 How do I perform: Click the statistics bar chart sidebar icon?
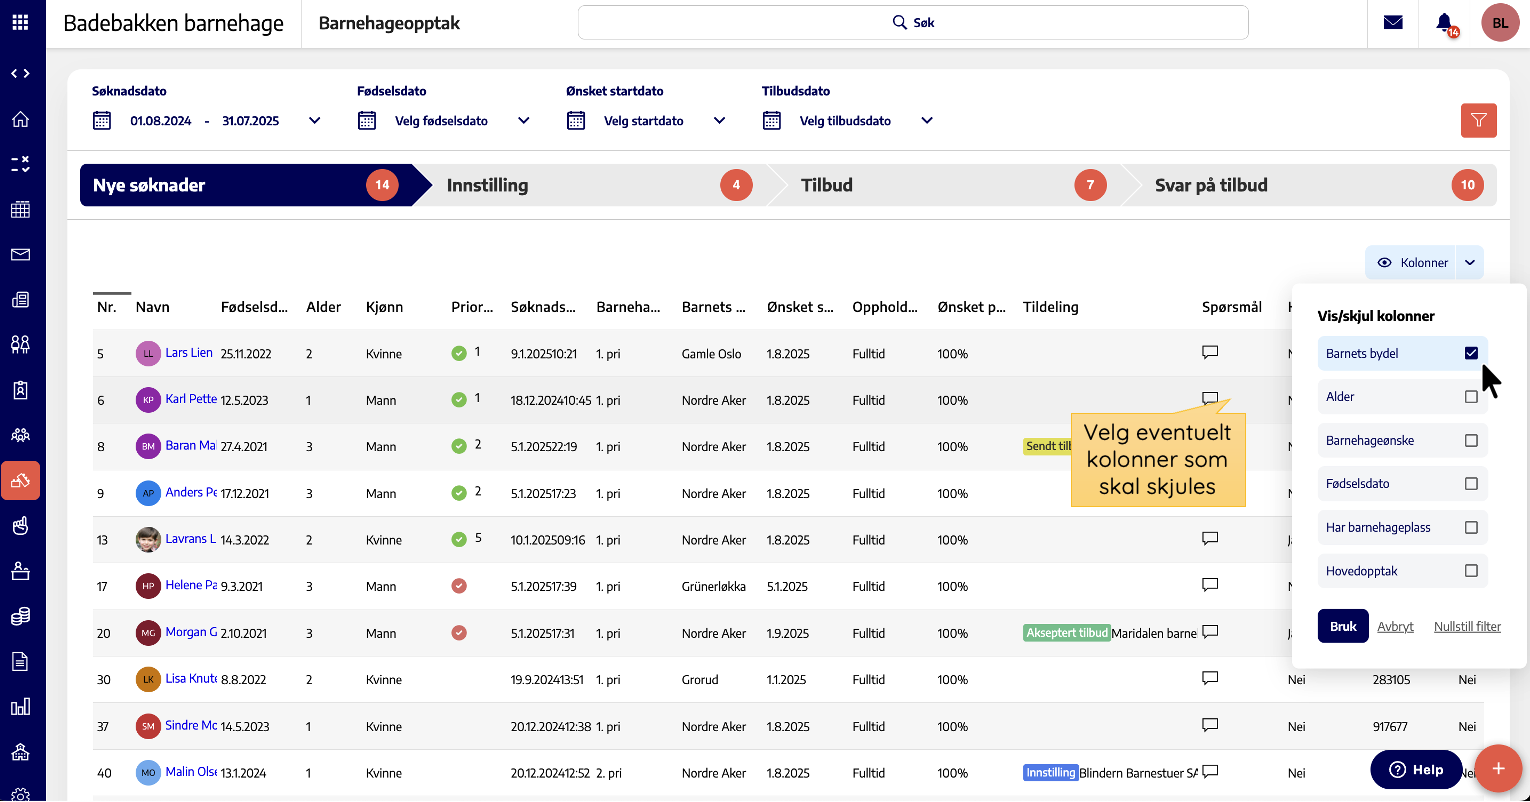(x=20, y=707)
